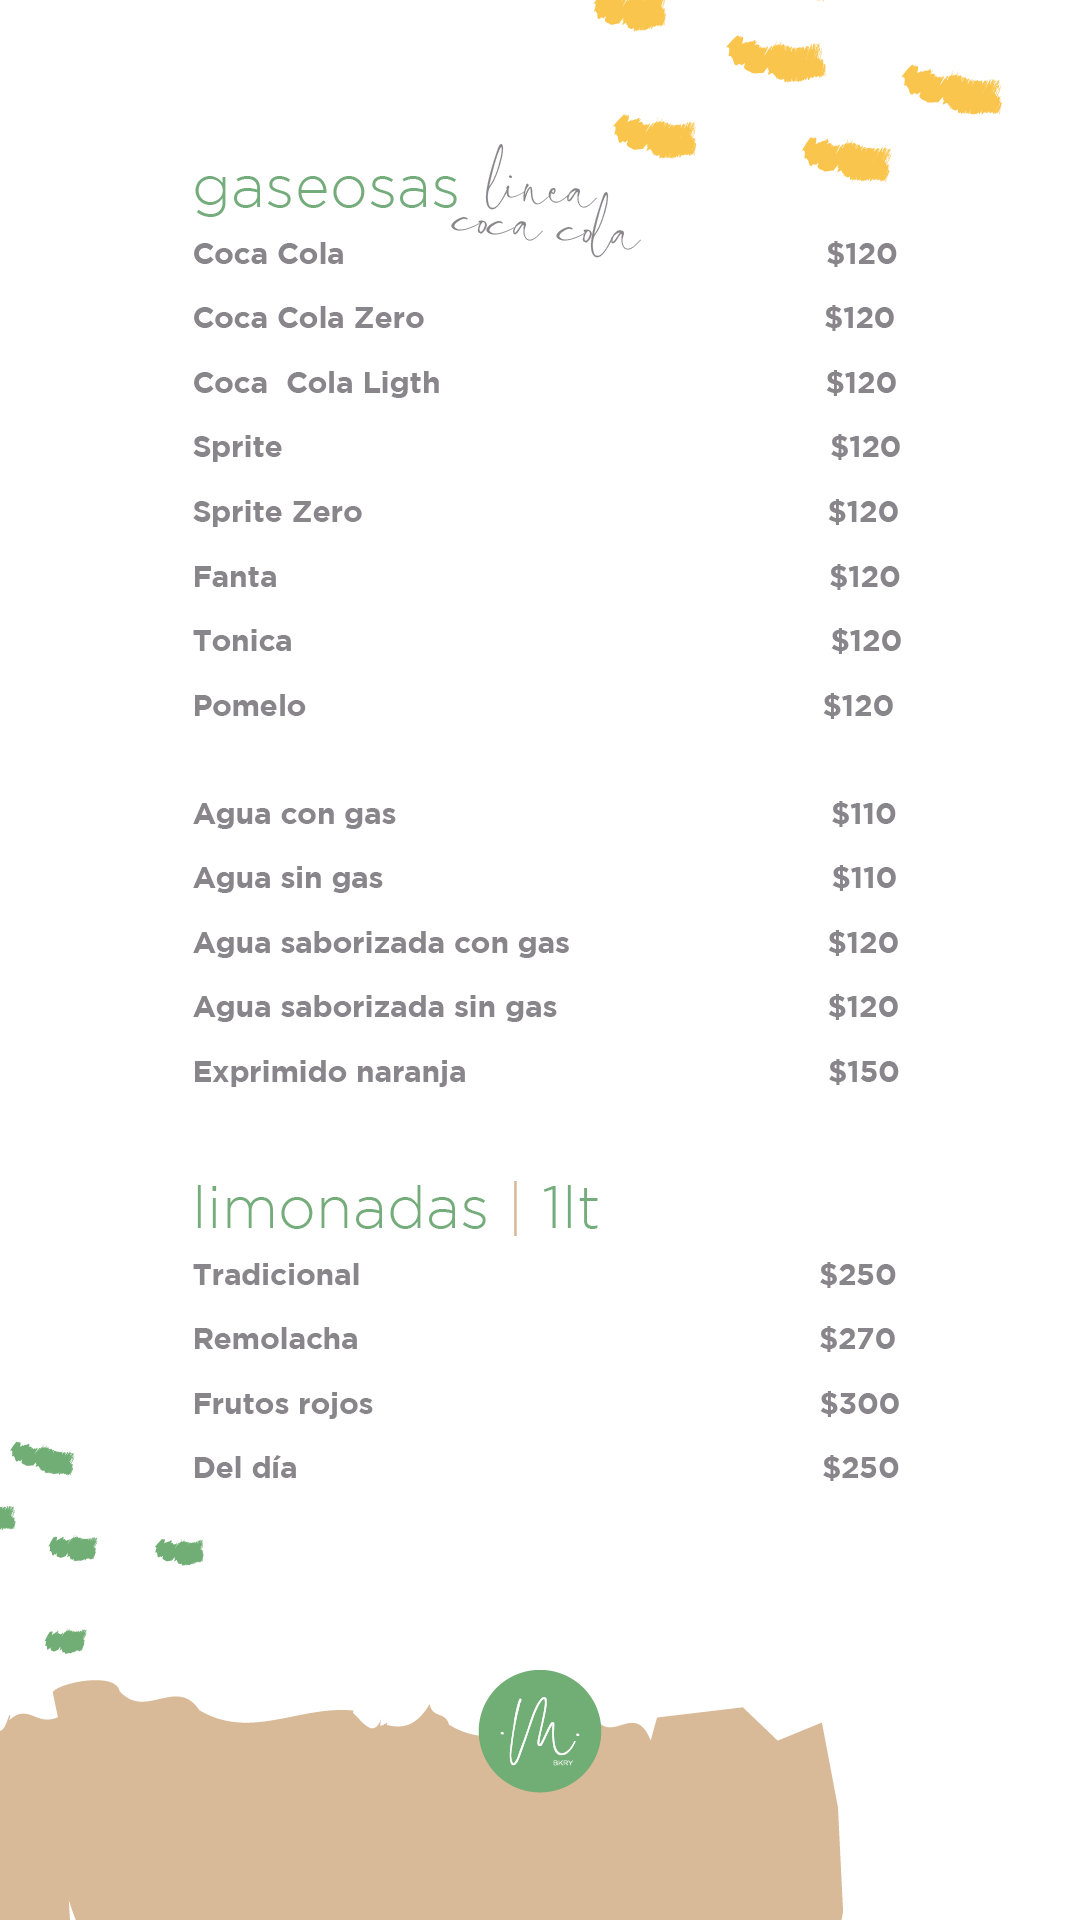Click the $300 price of Frutos rojos
1080x1920 pixels.
pos(860,1404)
